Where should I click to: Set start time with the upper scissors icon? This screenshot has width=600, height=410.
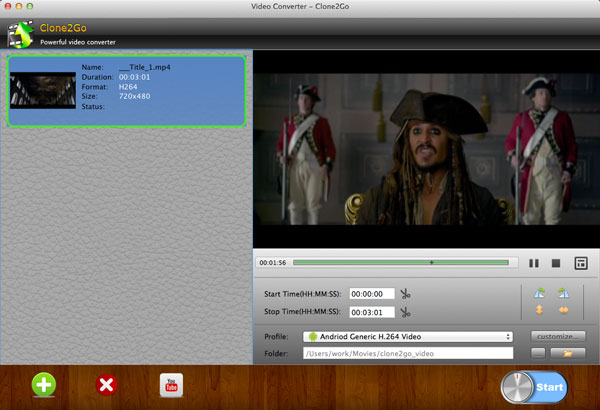click(405, 294)
